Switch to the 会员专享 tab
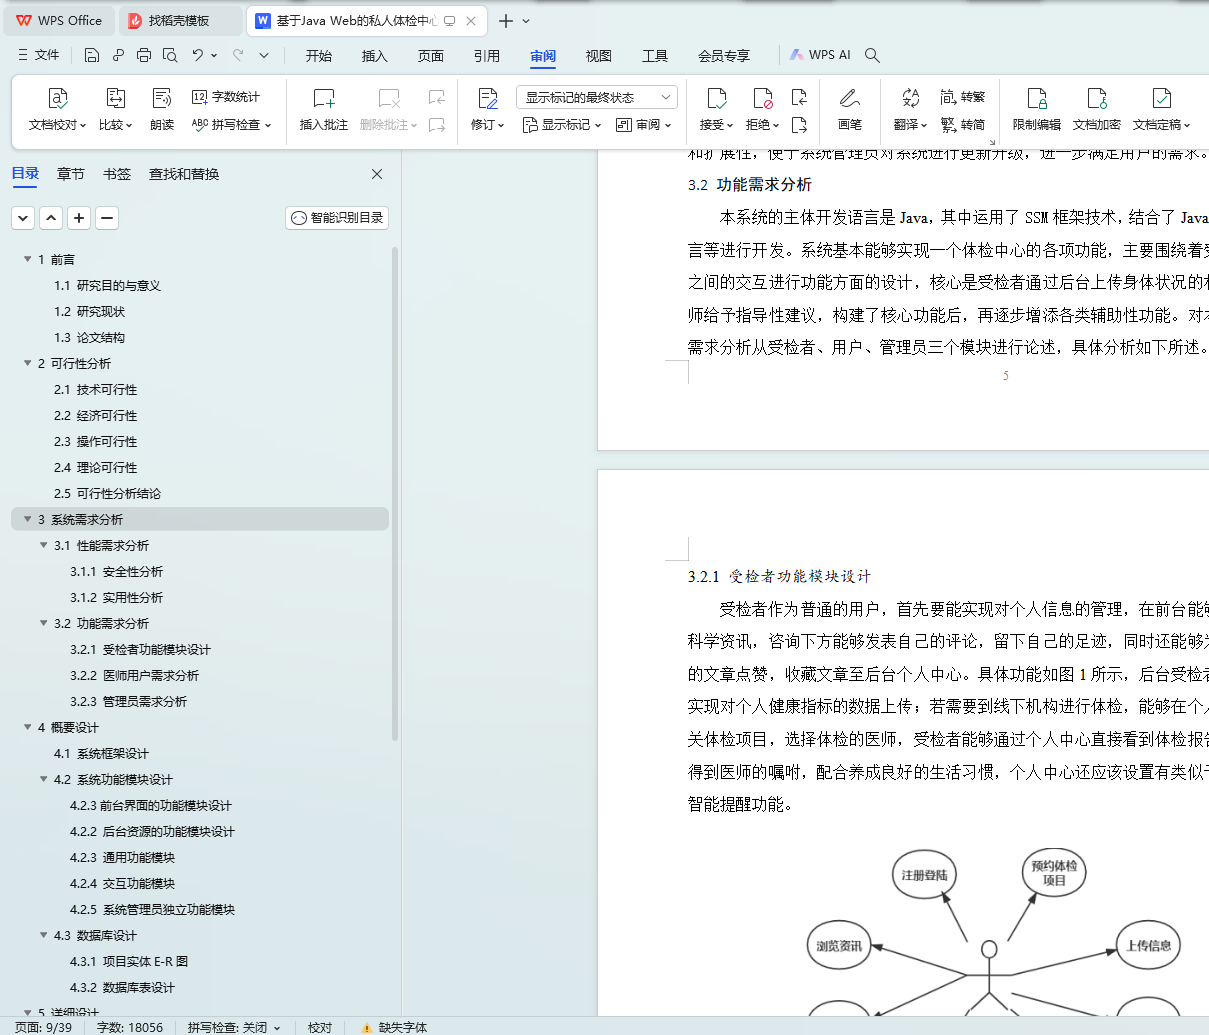The width and height of the screenshot is (1209, 1035). click(724, 56)
